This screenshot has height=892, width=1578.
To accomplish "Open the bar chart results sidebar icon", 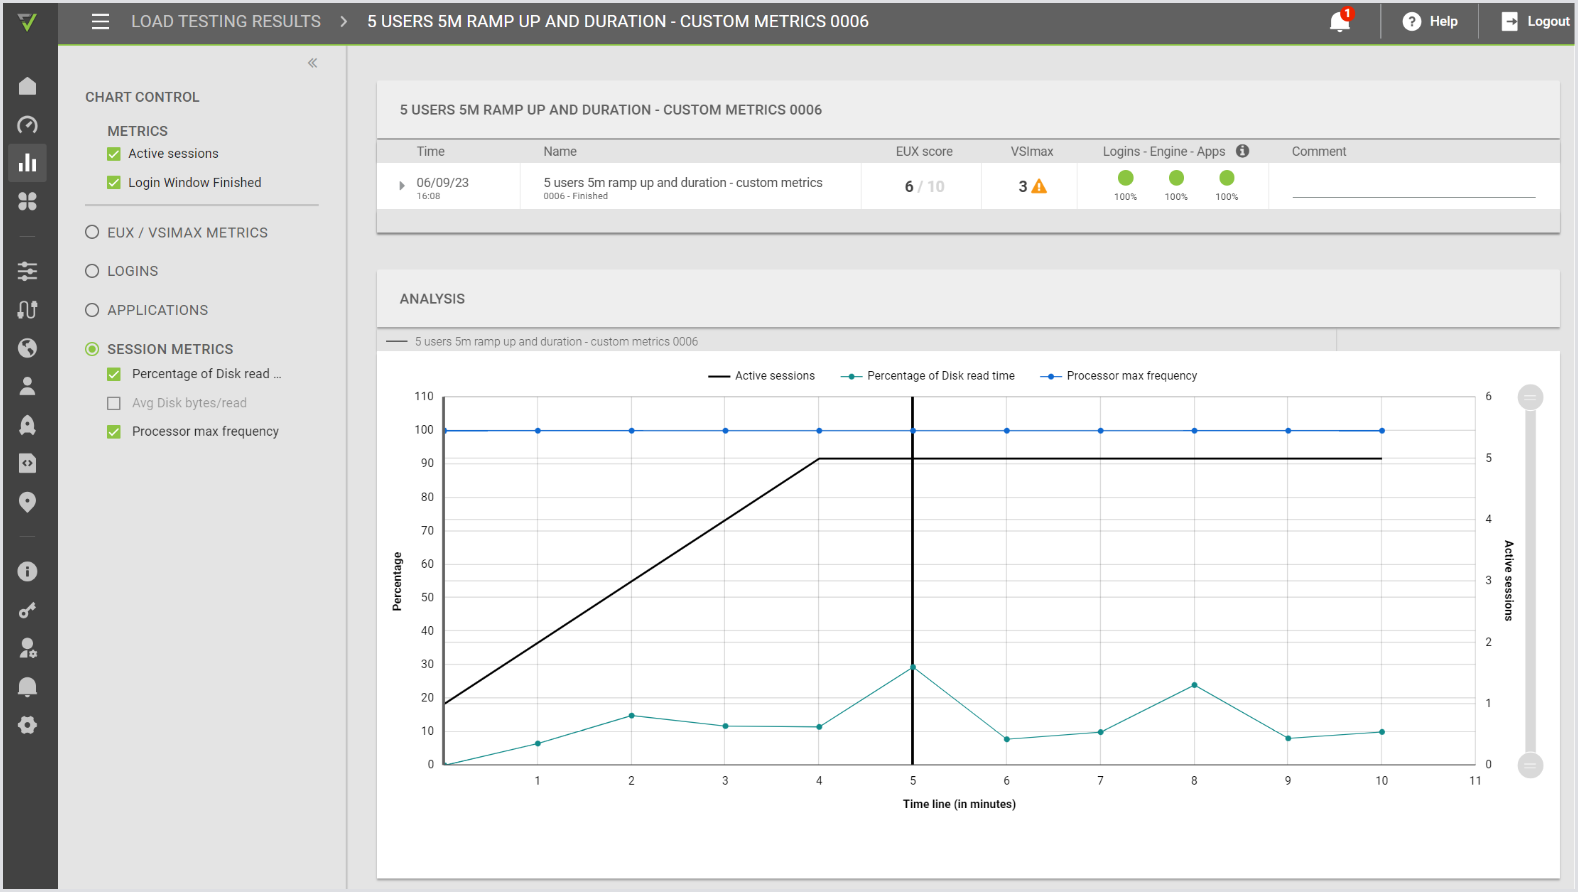I will pyautogui.click(x=28, y=163).
